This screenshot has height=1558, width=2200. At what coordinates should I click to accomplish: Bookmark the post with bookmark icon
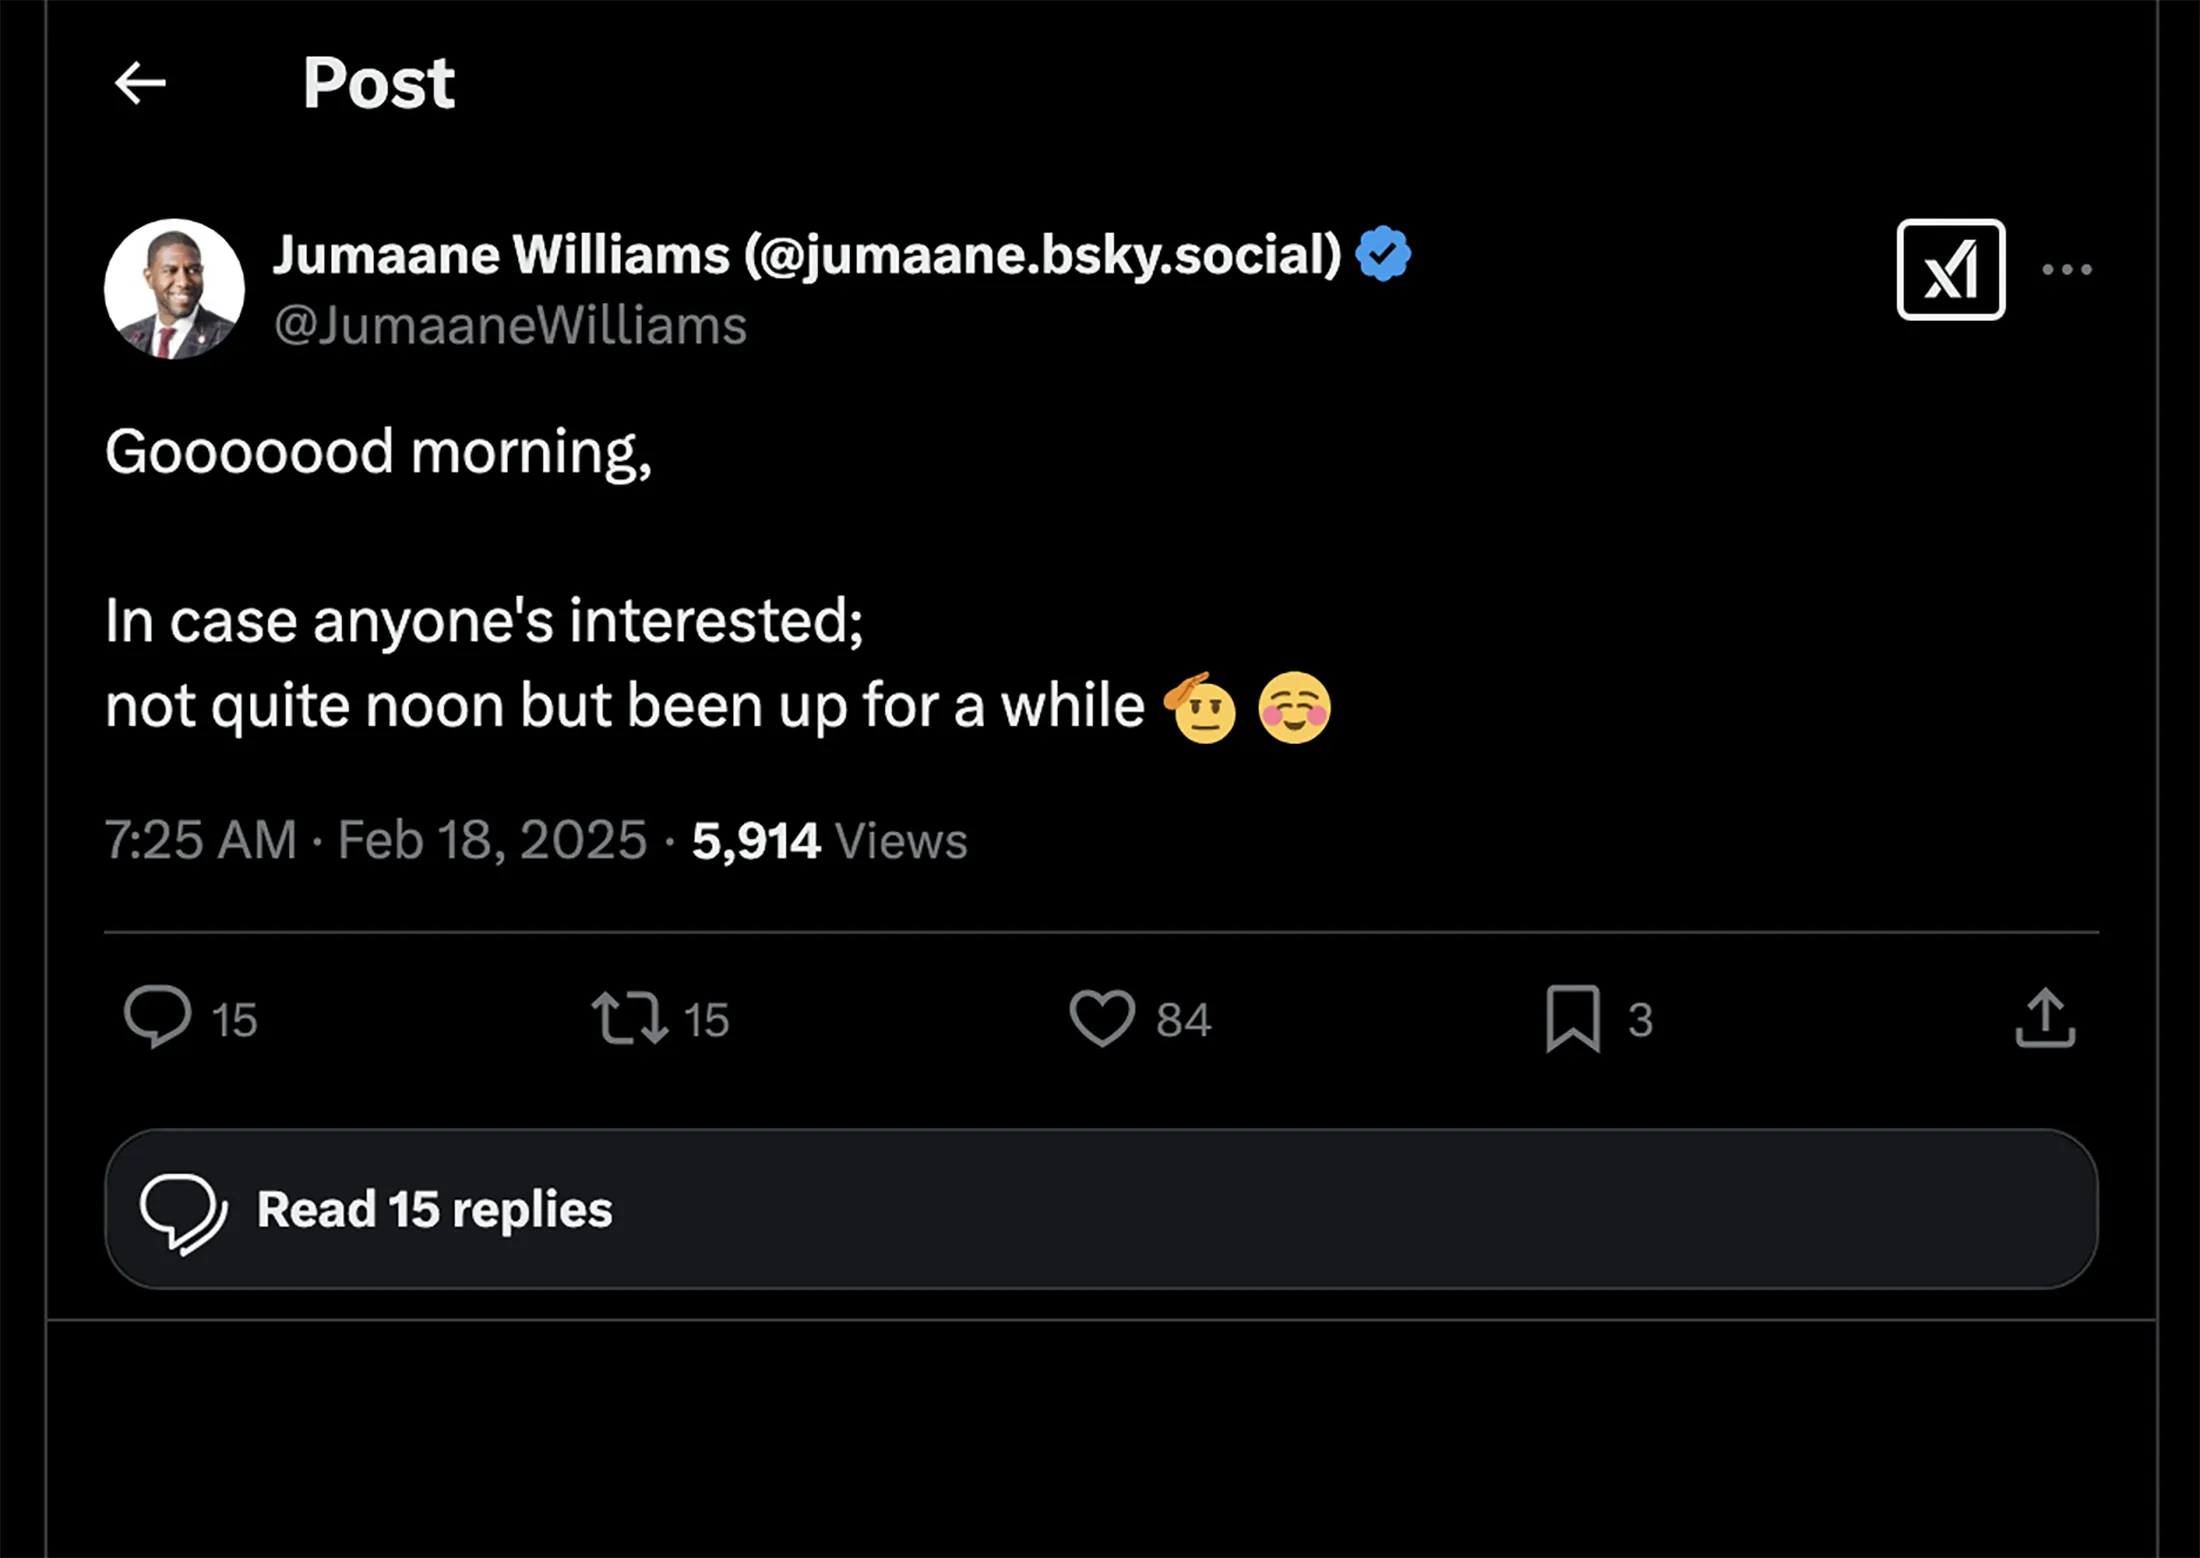1573,1018
